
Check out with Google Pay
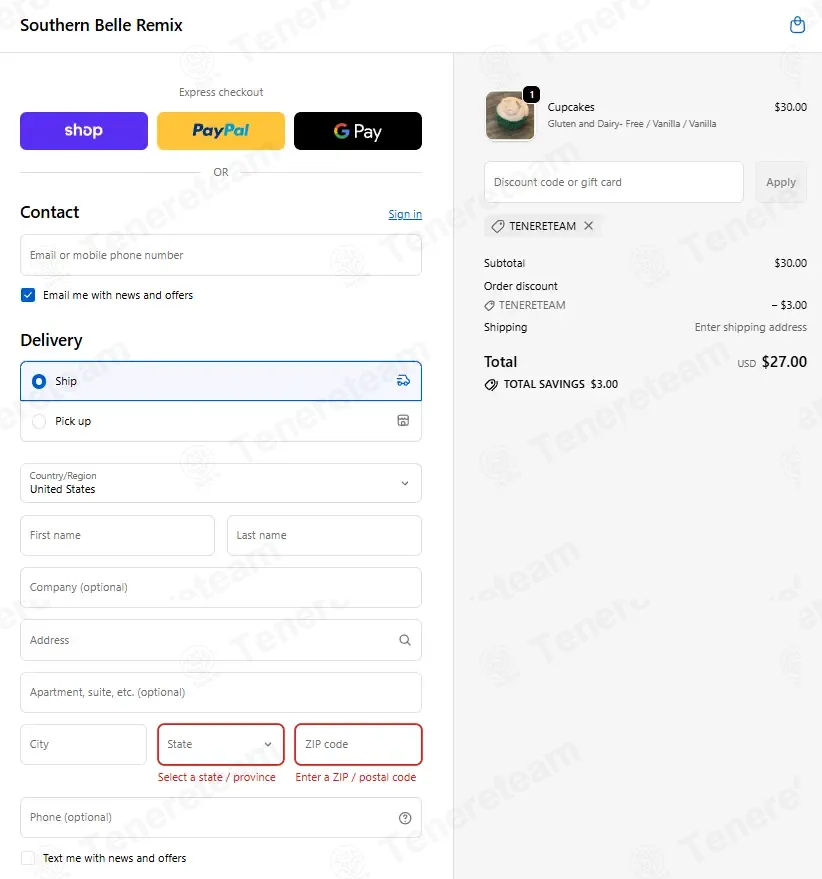pos(358,131)
